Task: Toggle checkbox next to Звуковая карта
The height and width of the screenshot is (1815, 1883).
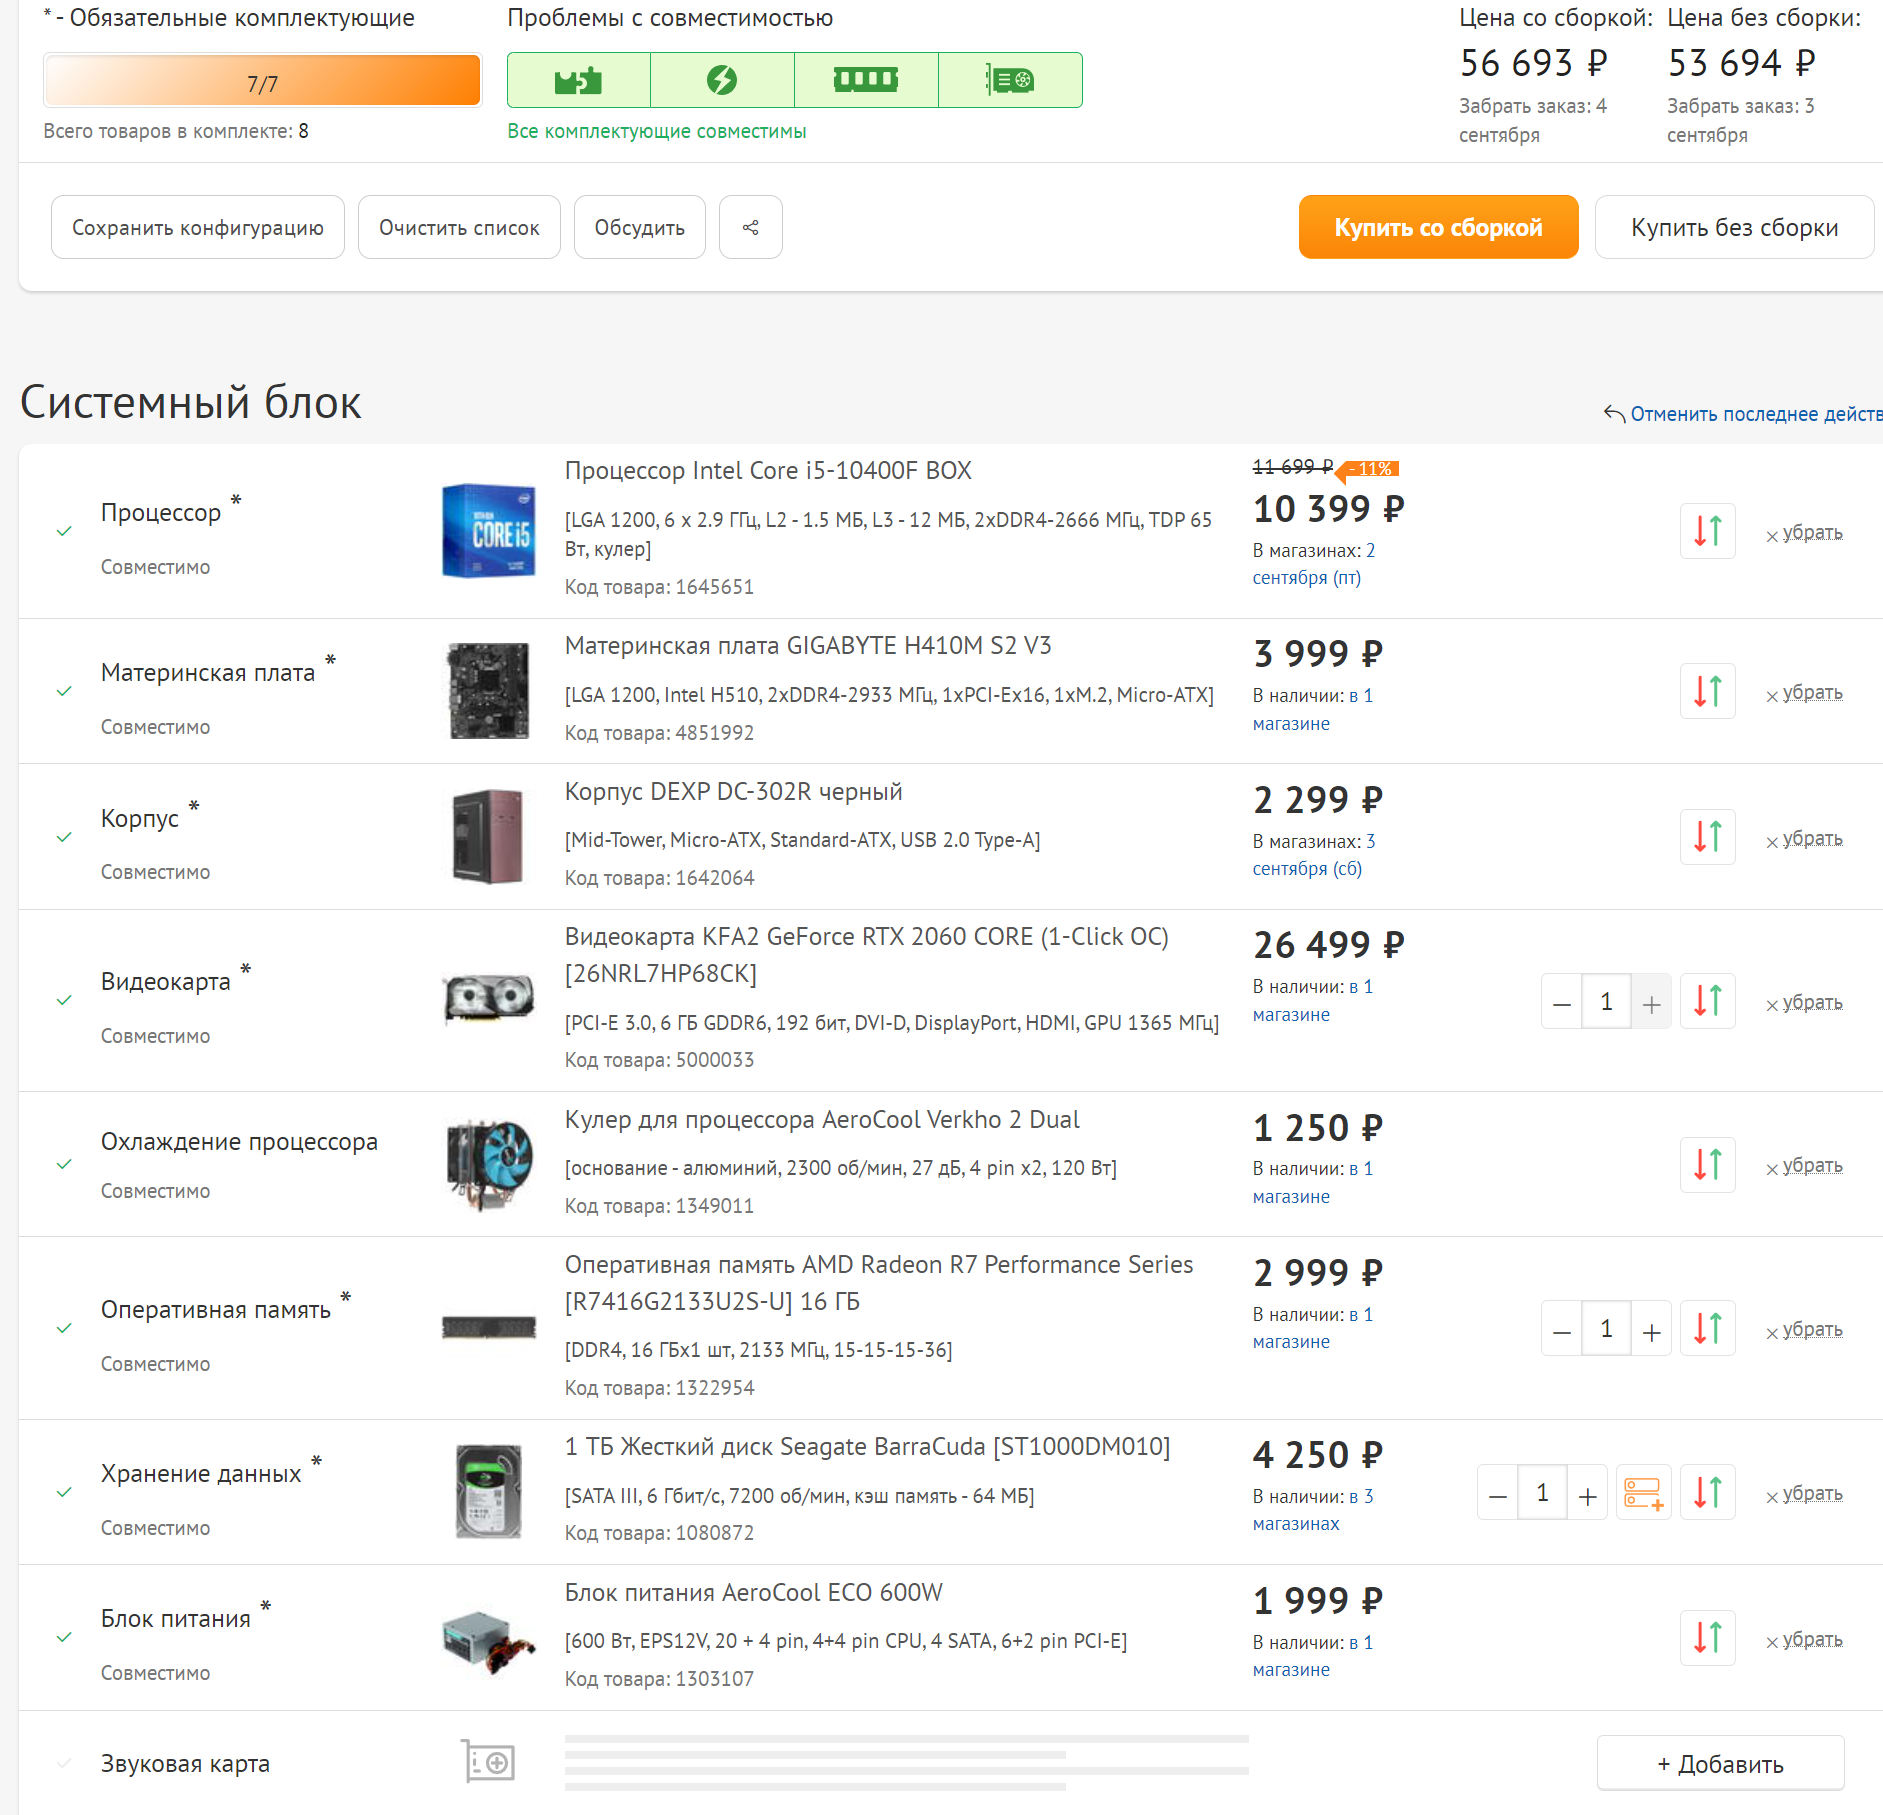Action: pos(64,1762)
